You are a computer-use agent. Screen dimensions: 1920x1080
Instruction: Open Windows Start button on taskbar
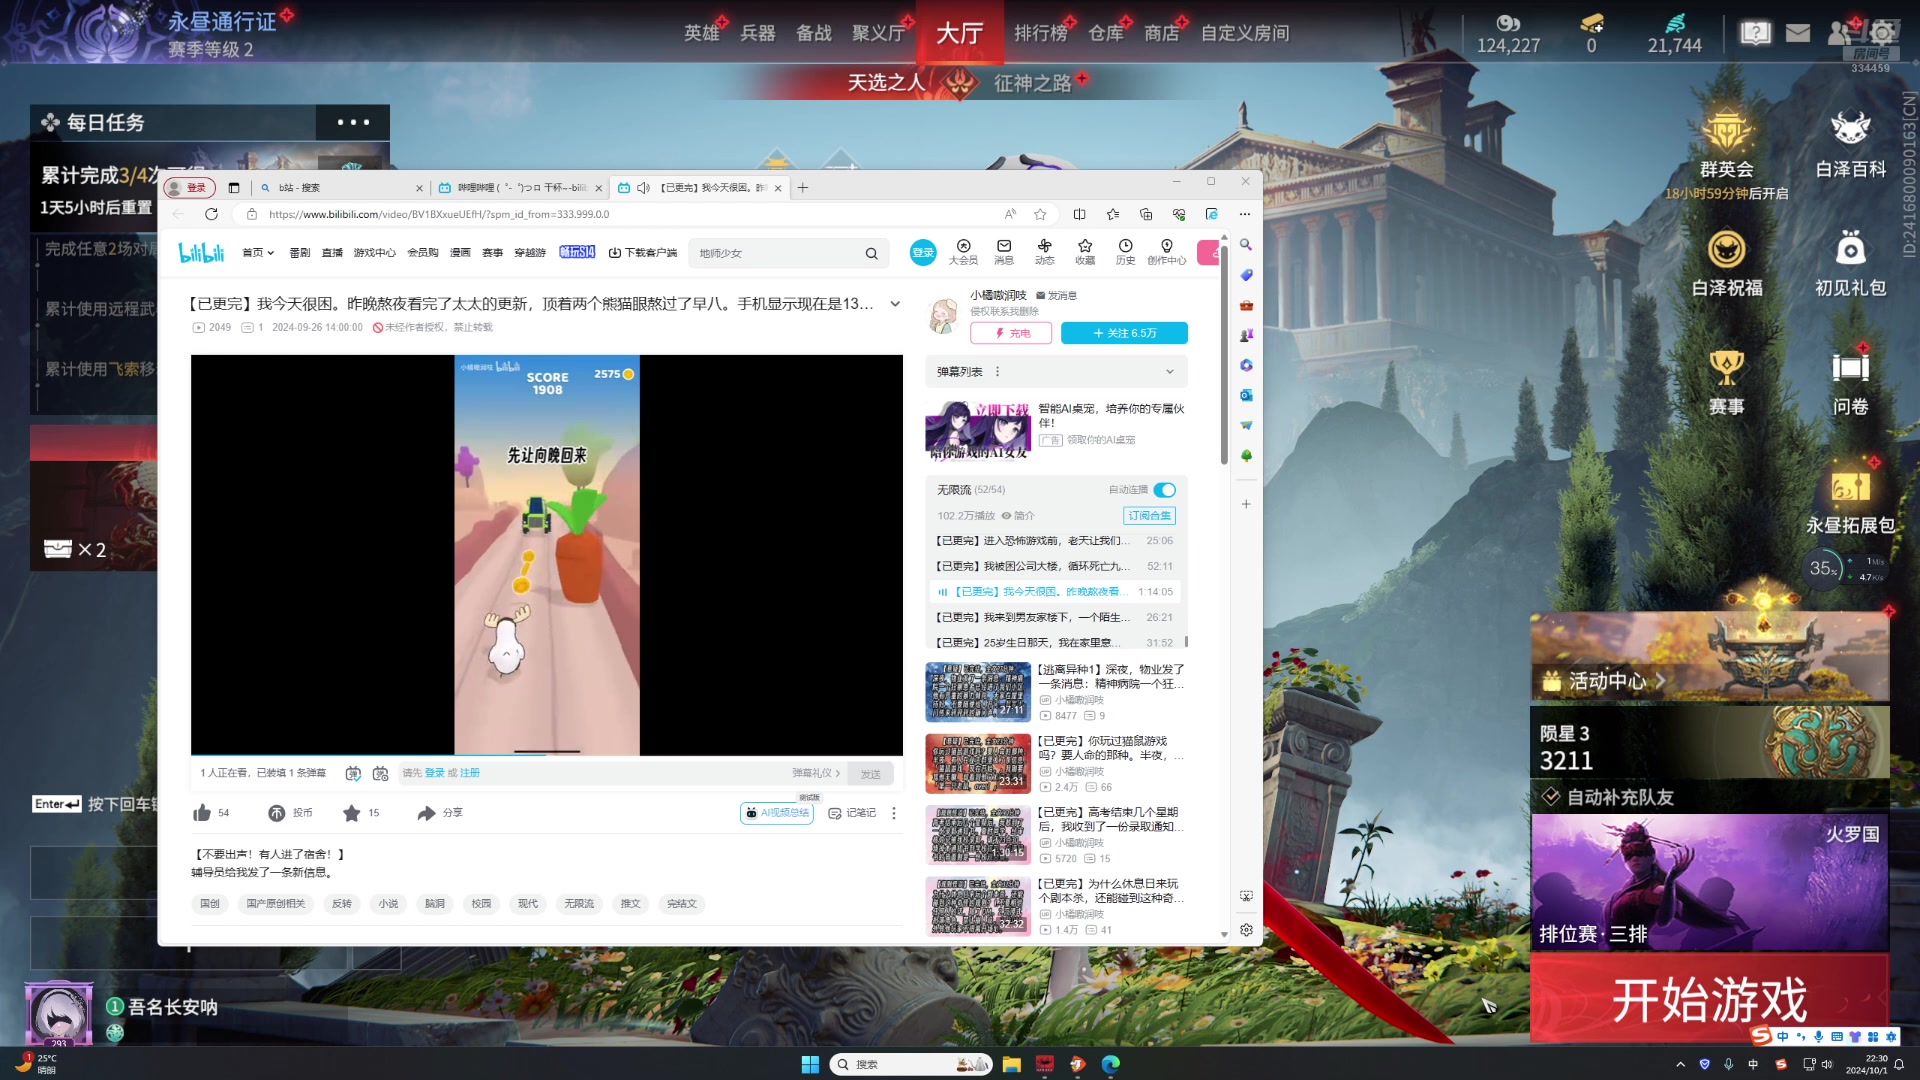tap(810, 1064)
